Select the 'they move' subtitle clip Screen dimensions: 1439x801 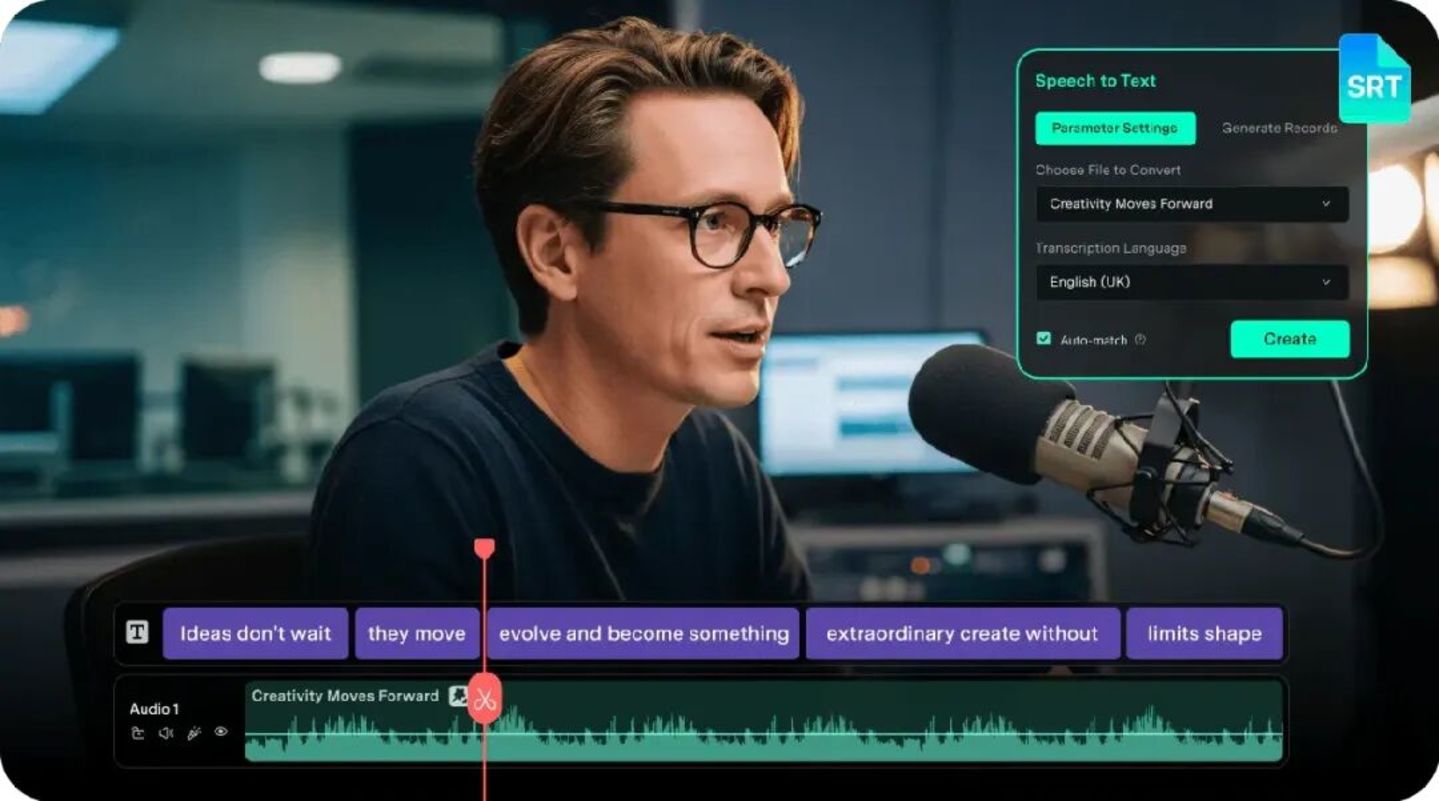[417, 634]
